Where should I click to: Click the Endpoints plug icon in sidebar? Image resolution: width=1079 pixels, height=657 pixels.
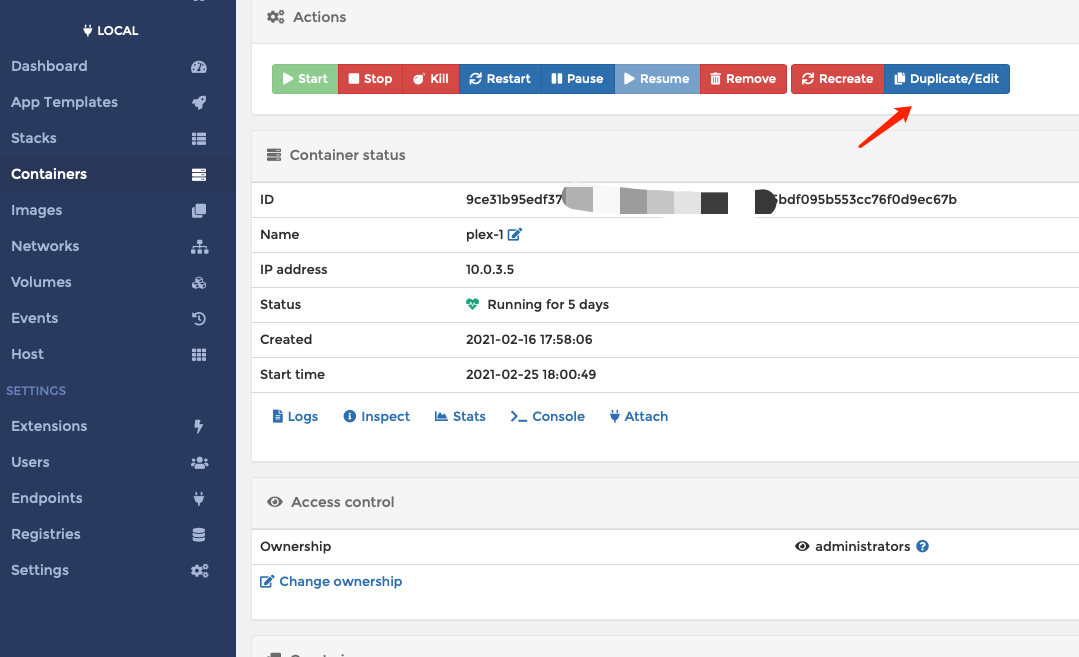click(x=199, y=499)
